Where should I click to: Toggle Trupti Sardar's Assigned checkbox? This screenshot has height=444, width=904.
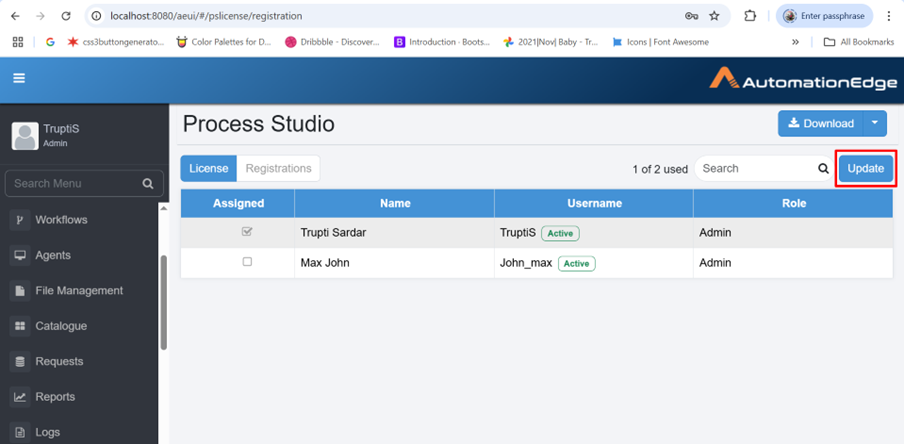click(247, 232)
